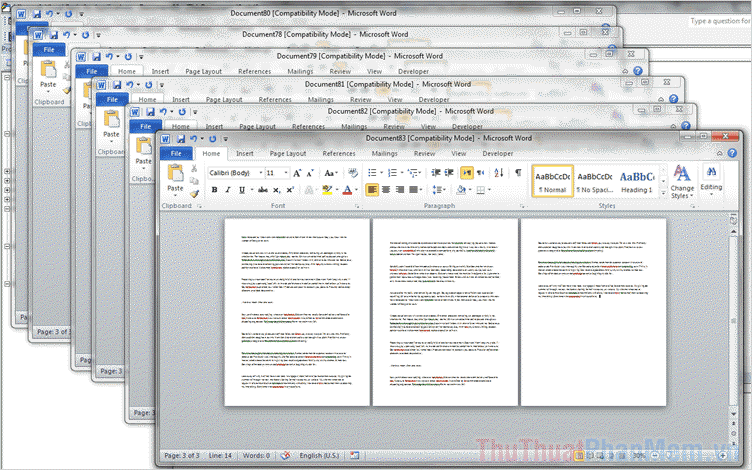Image resolution: width=752 pixels, height=470 pixels.
Task: Click the Borders icon
Action: (481, 190)
